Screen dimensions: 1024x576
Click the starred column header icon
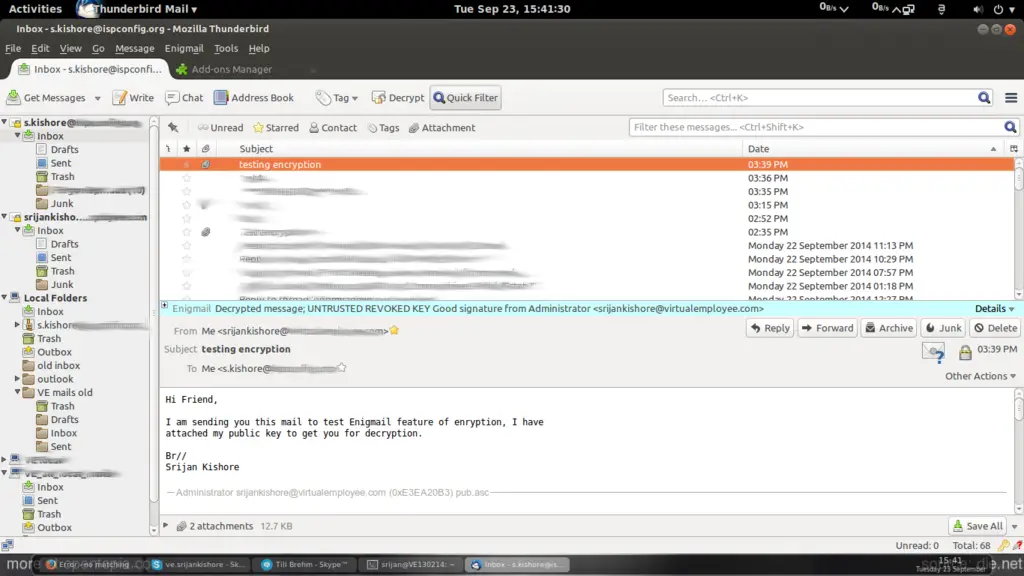(187, 149)
